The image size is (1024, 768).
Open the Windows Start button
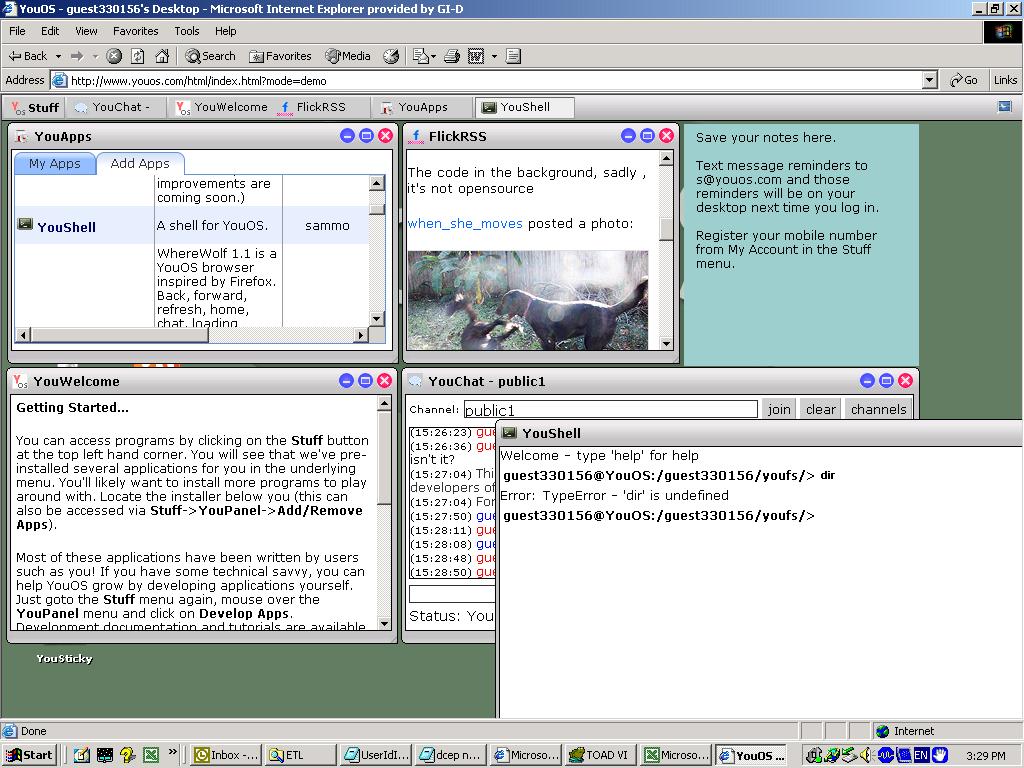tap(29, 755)
